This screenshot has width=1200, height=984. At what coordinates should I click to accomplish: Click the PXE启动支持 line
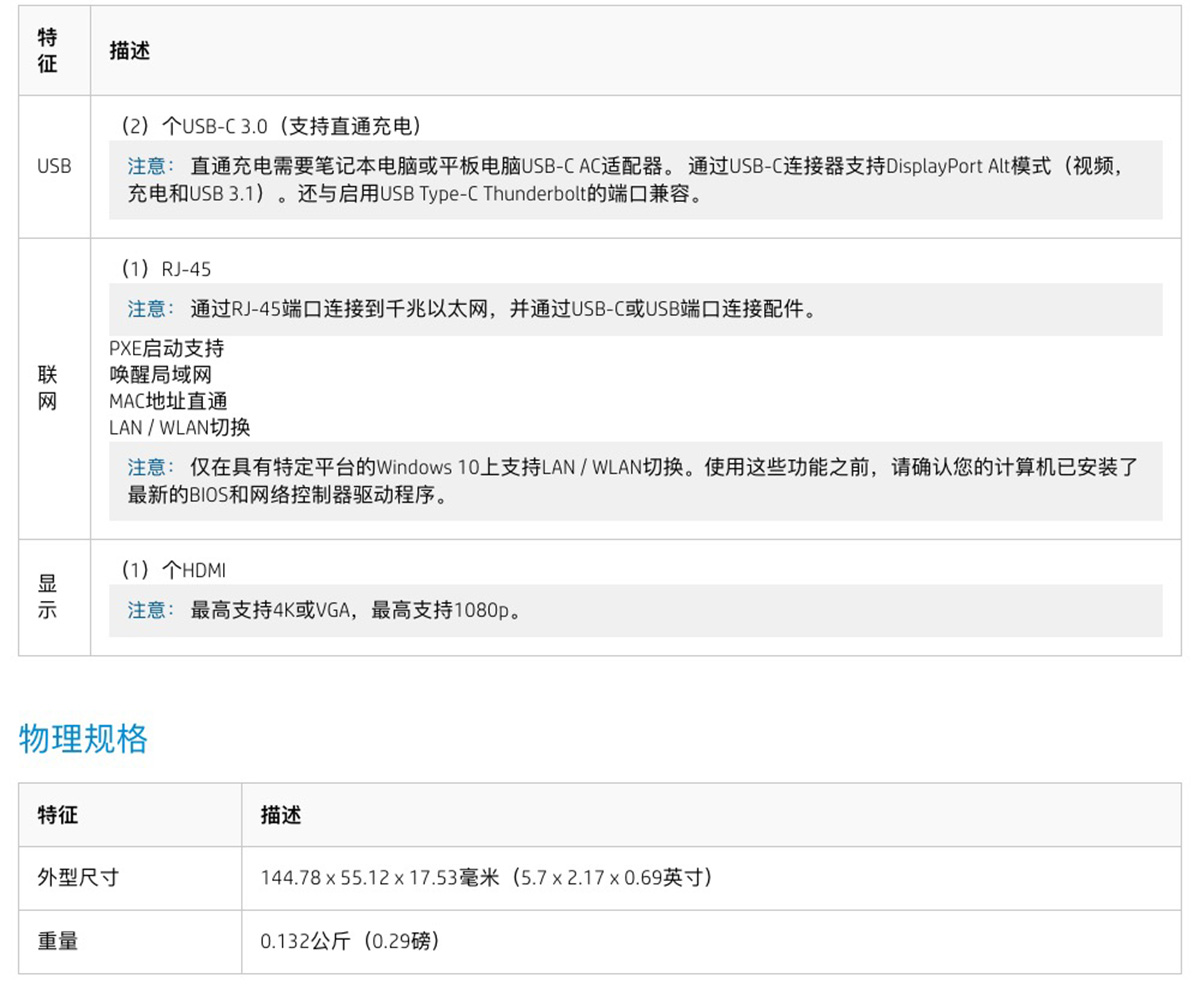pyautogui.click(x=166, y=348)
